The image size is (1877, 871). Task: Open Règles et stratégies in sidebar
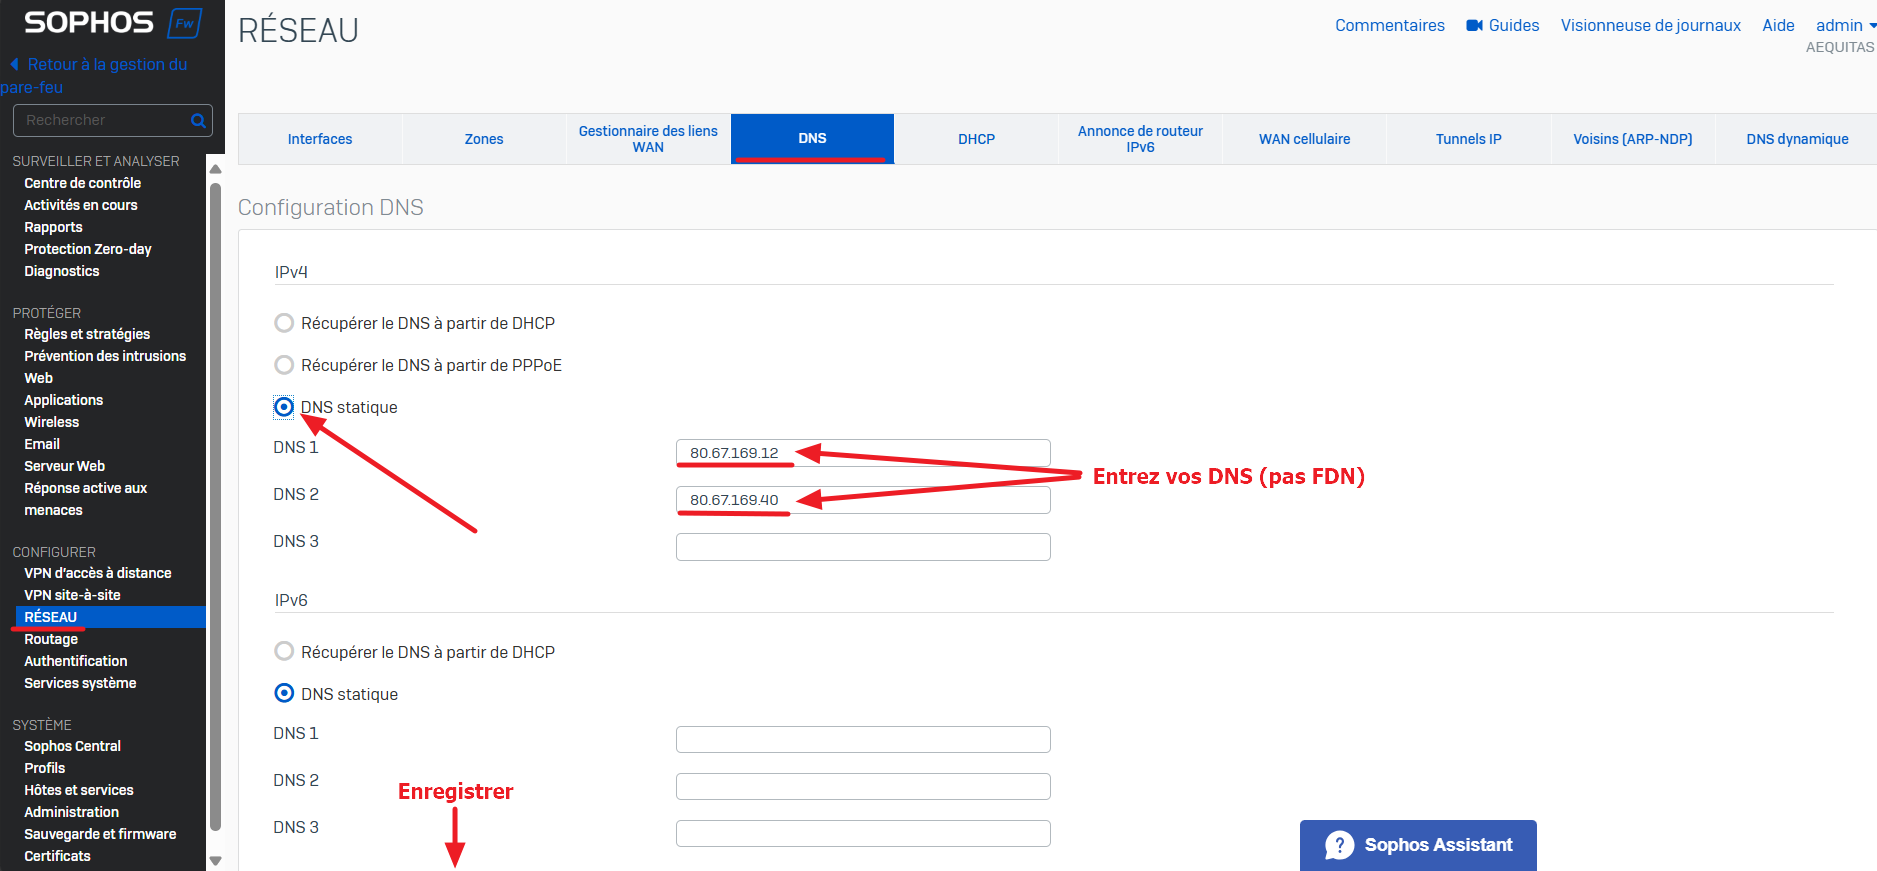[87, 334]
